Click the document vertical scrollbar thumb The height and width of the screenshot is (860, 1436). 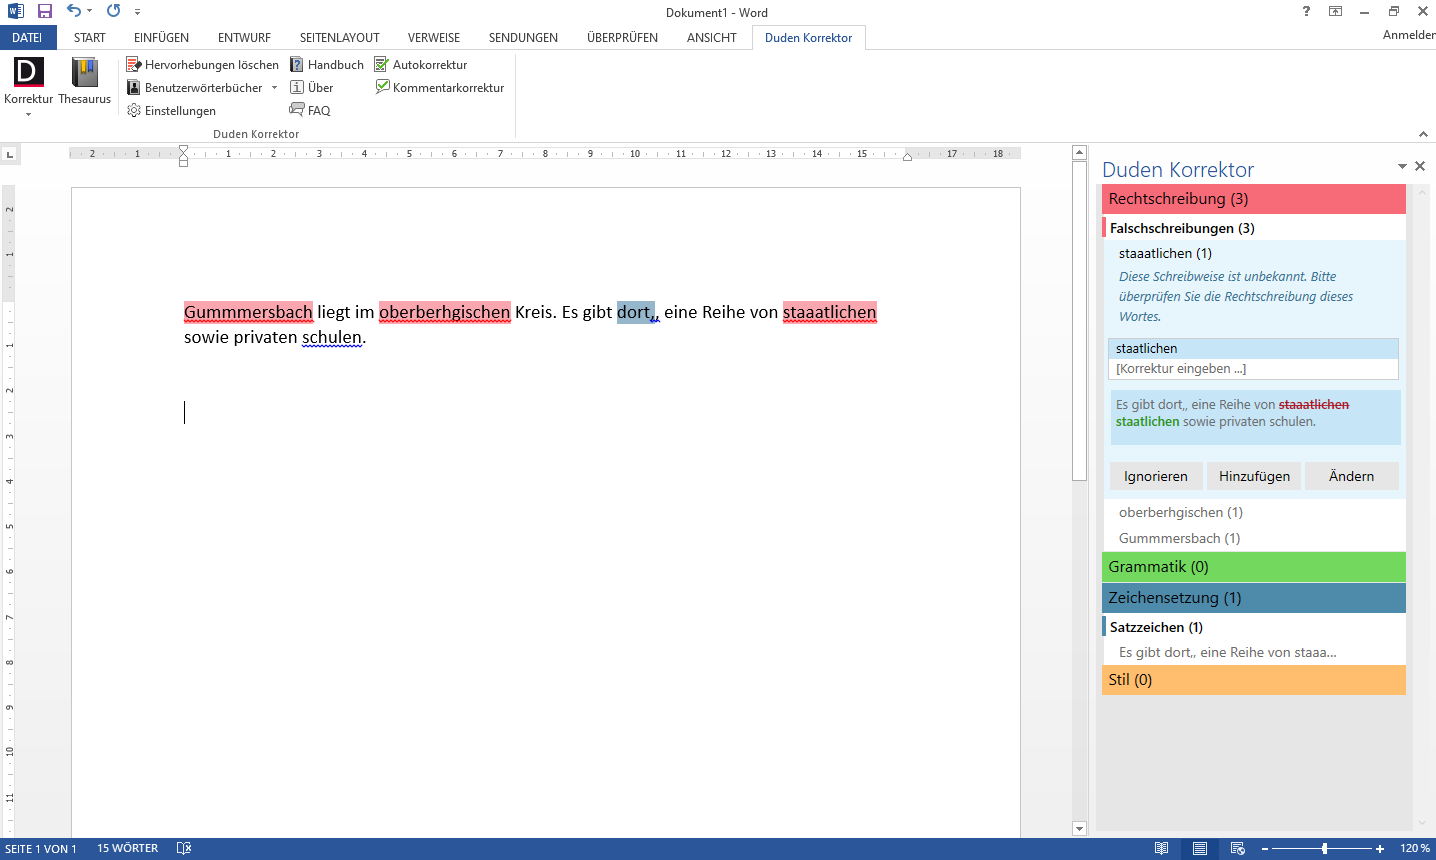pyautogui.click(x=1079, y=320)
